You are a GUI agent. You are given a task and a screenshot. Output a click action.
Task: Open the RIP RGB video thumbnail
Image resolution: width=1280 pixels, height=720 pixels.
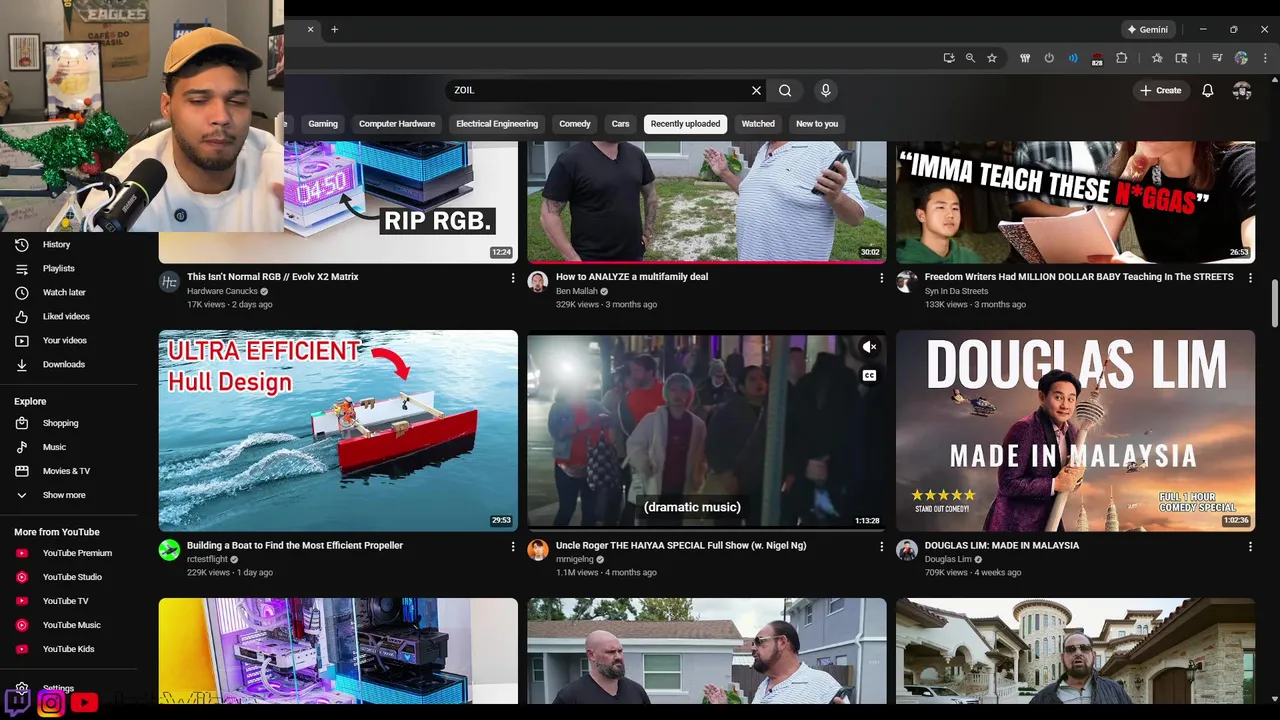pyautogui.click(x=338, y=202)
